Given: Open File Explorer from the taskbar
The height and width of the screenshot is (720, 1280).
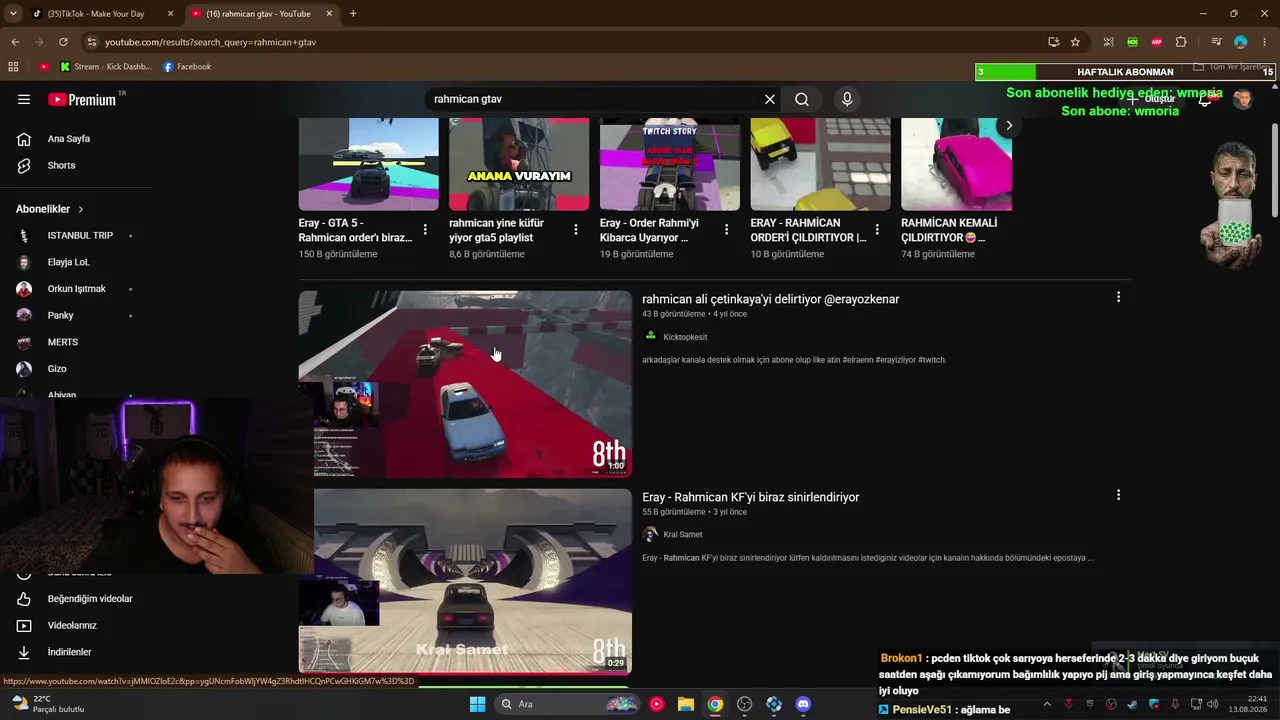Looking at the screenshot, I should tap(686, 704).
